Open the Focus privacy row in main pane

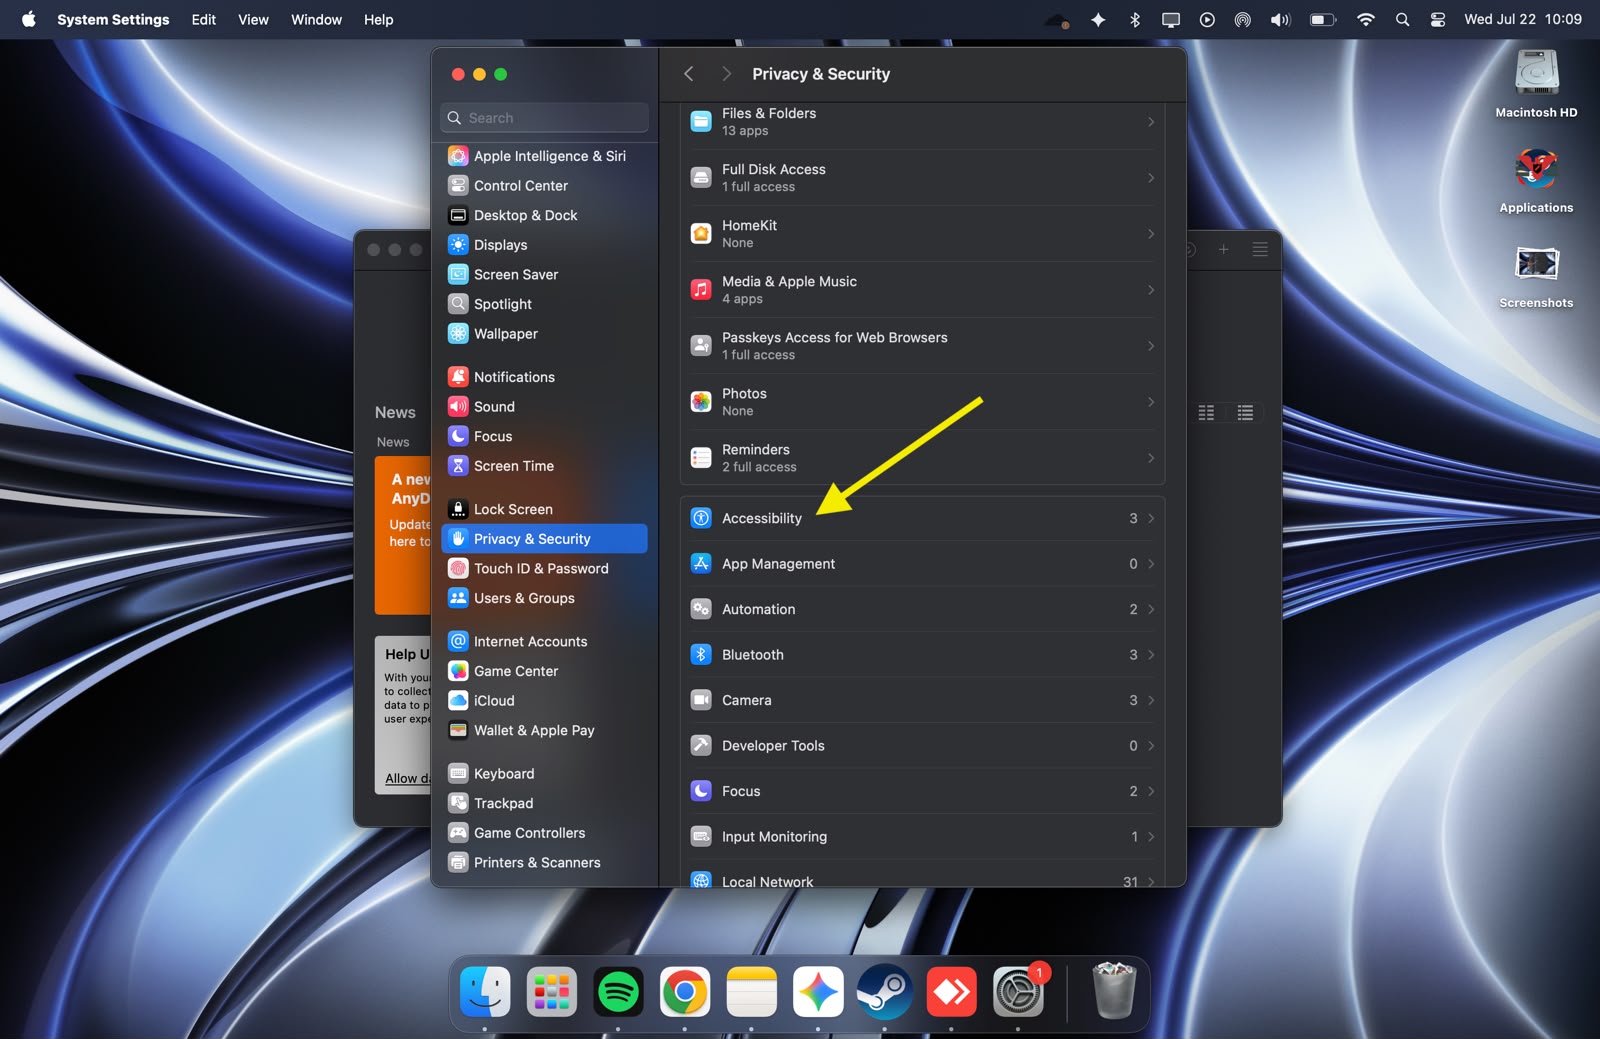[923, 792]
